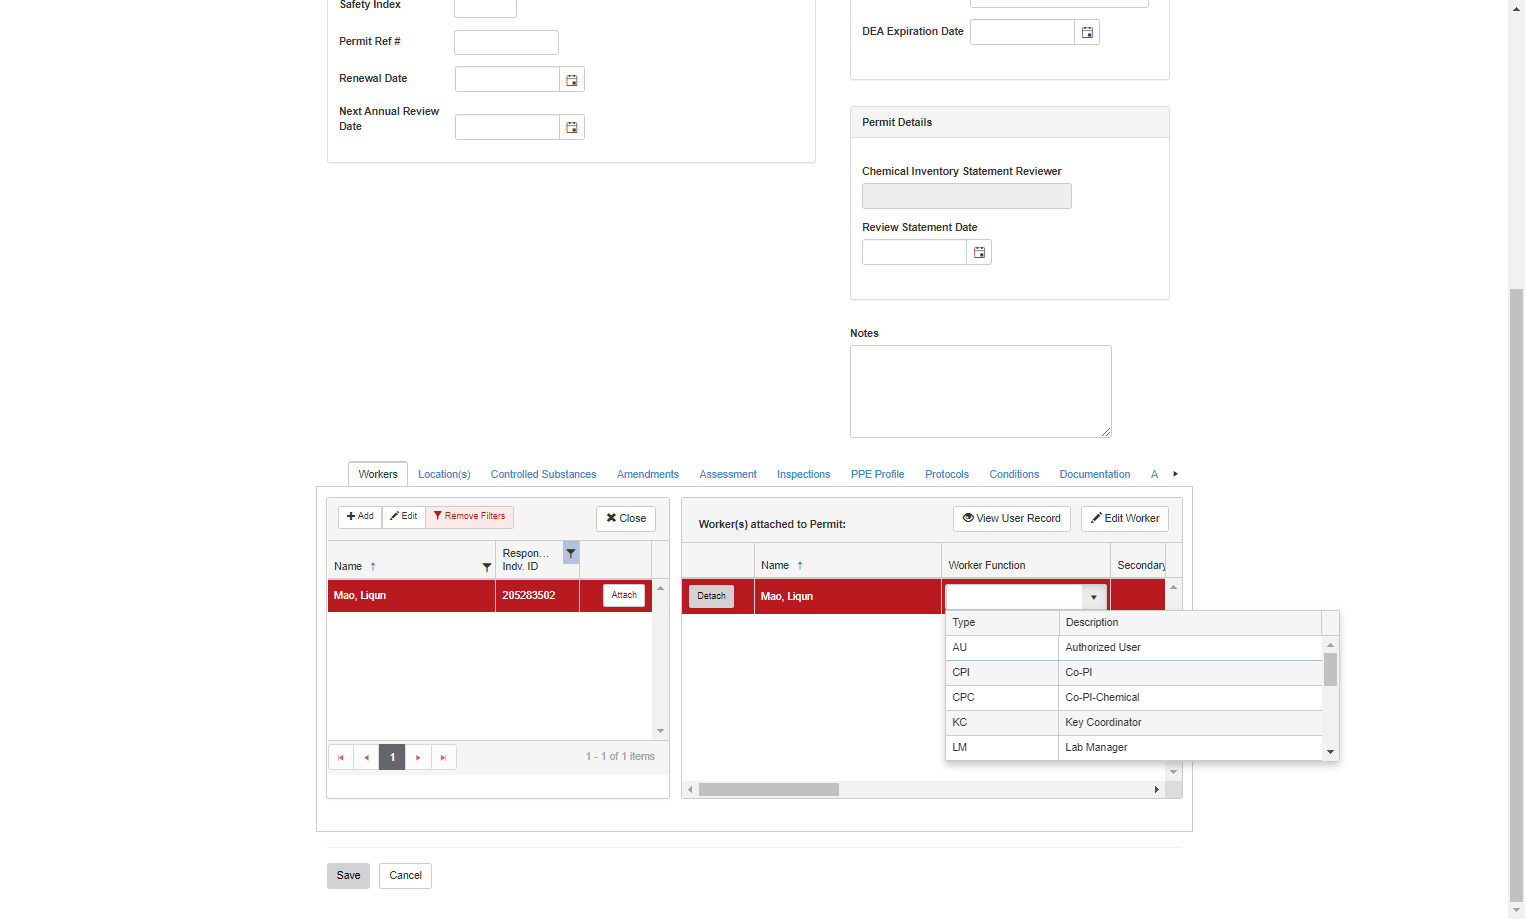Close the worker search panel

click(626, 519)
